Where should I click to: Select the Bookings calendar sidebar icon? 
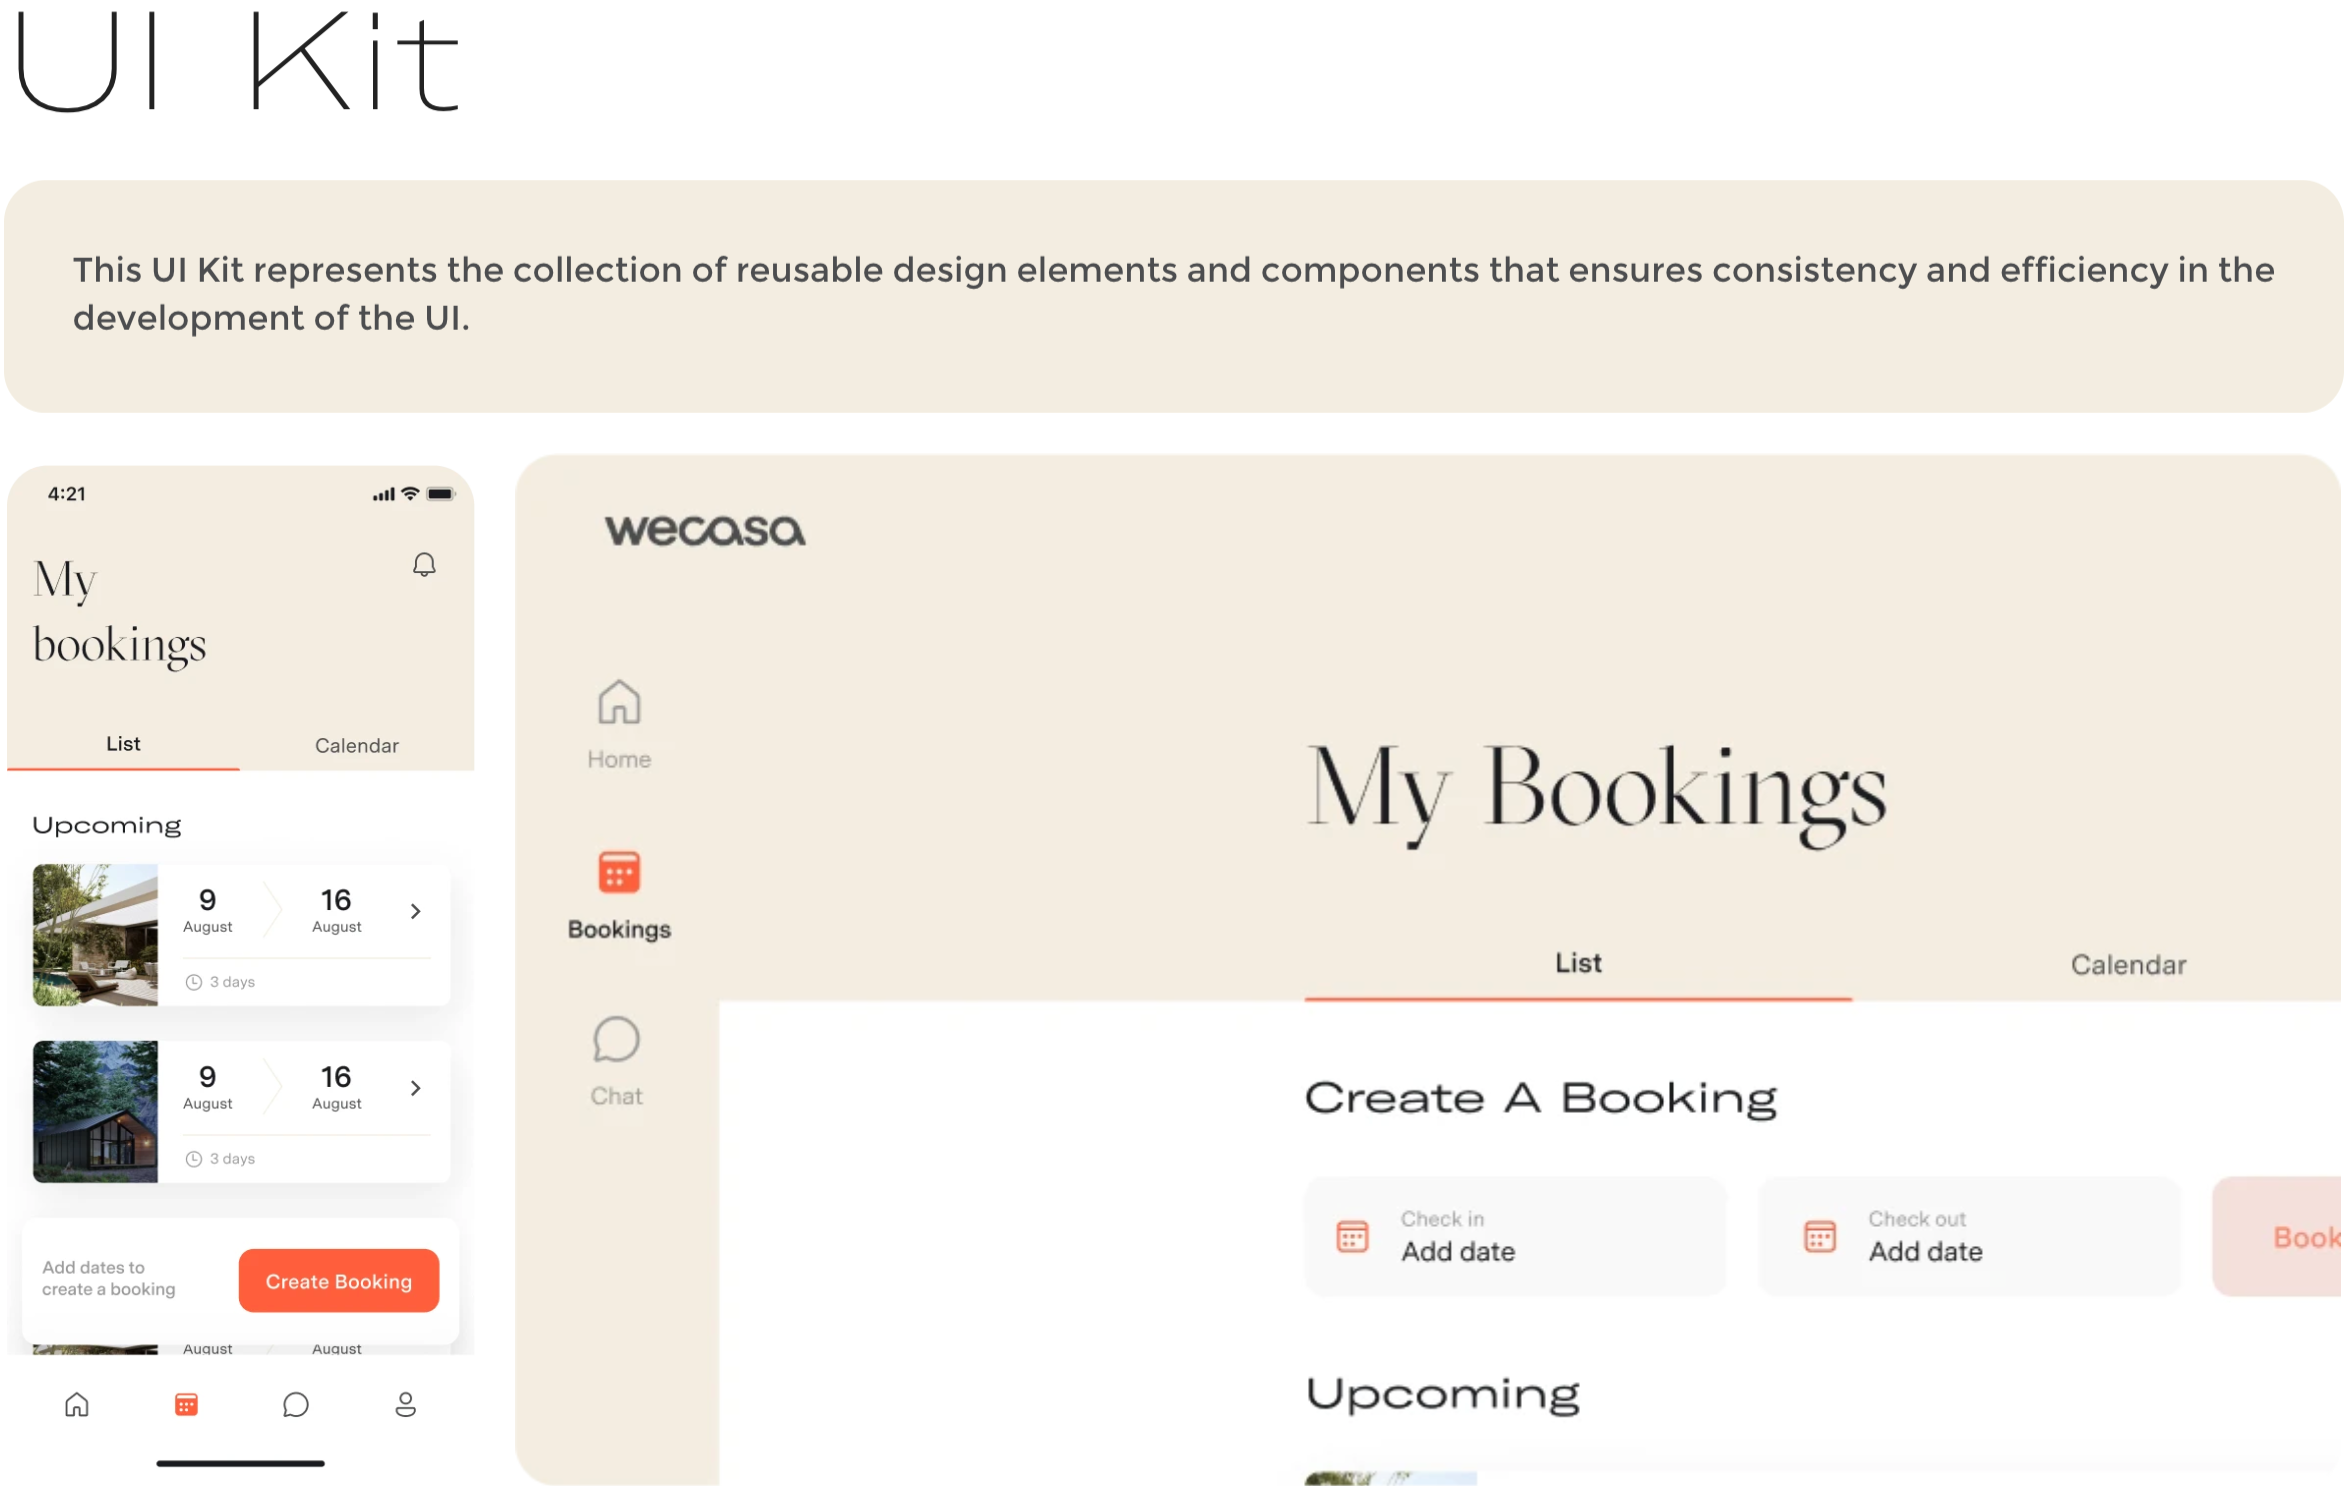pos(619,872)
